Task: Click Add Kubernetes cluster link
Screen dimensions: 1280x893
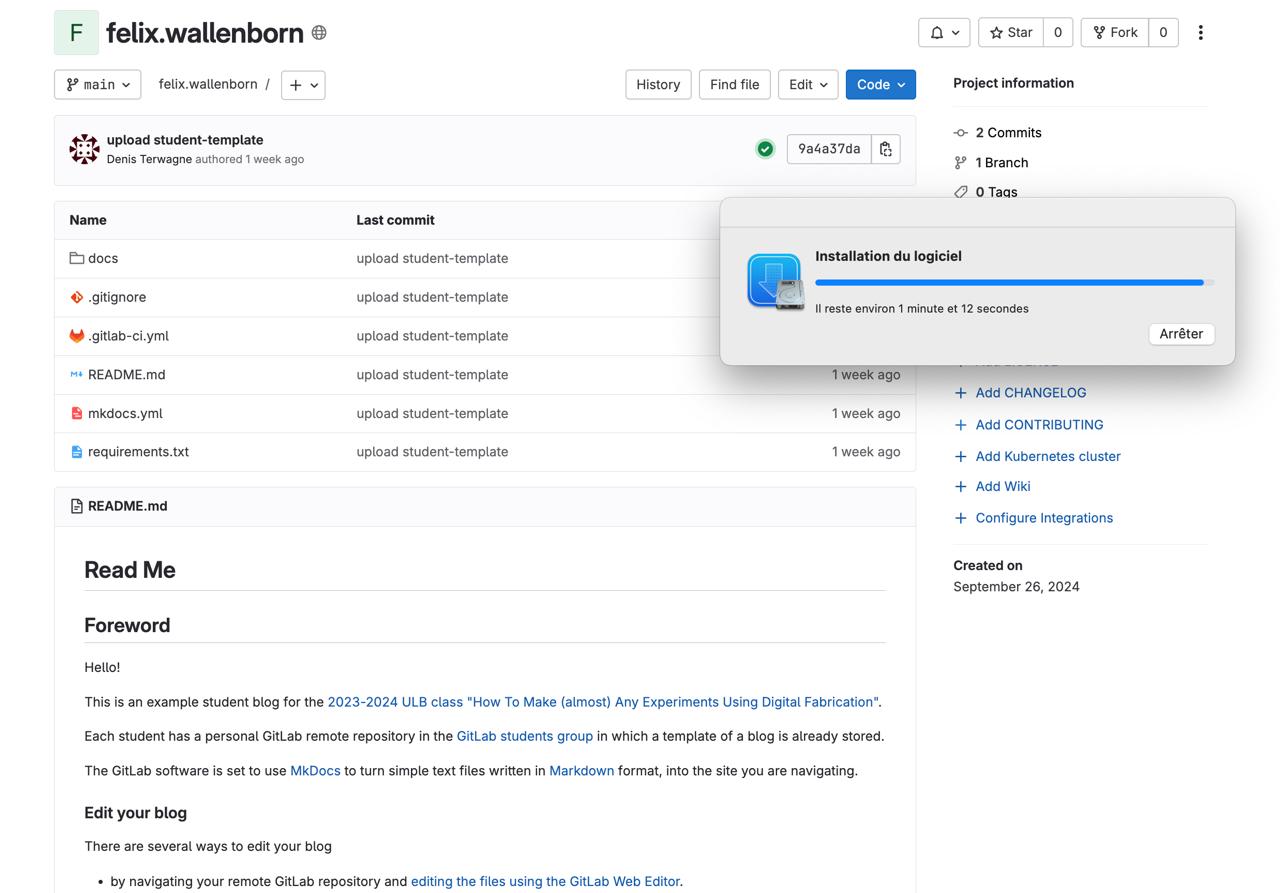Action: coord(1048,456)
